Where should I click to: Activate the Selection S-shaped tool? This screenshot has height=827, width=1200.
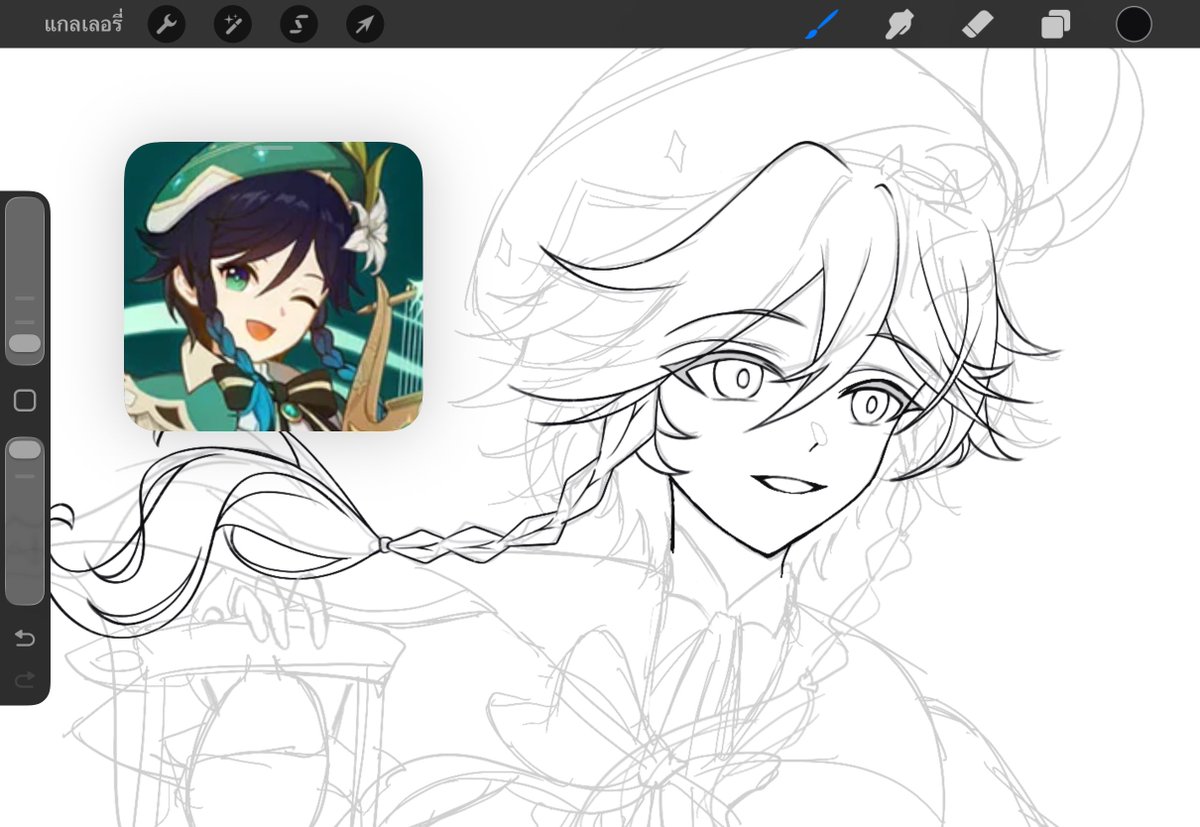click(299, 24)
